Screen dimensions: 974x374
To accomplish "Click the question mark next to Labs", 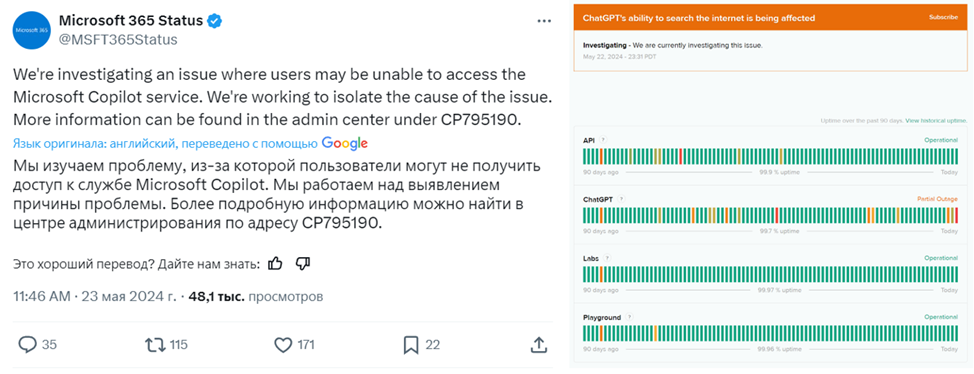I will point(608,258).
